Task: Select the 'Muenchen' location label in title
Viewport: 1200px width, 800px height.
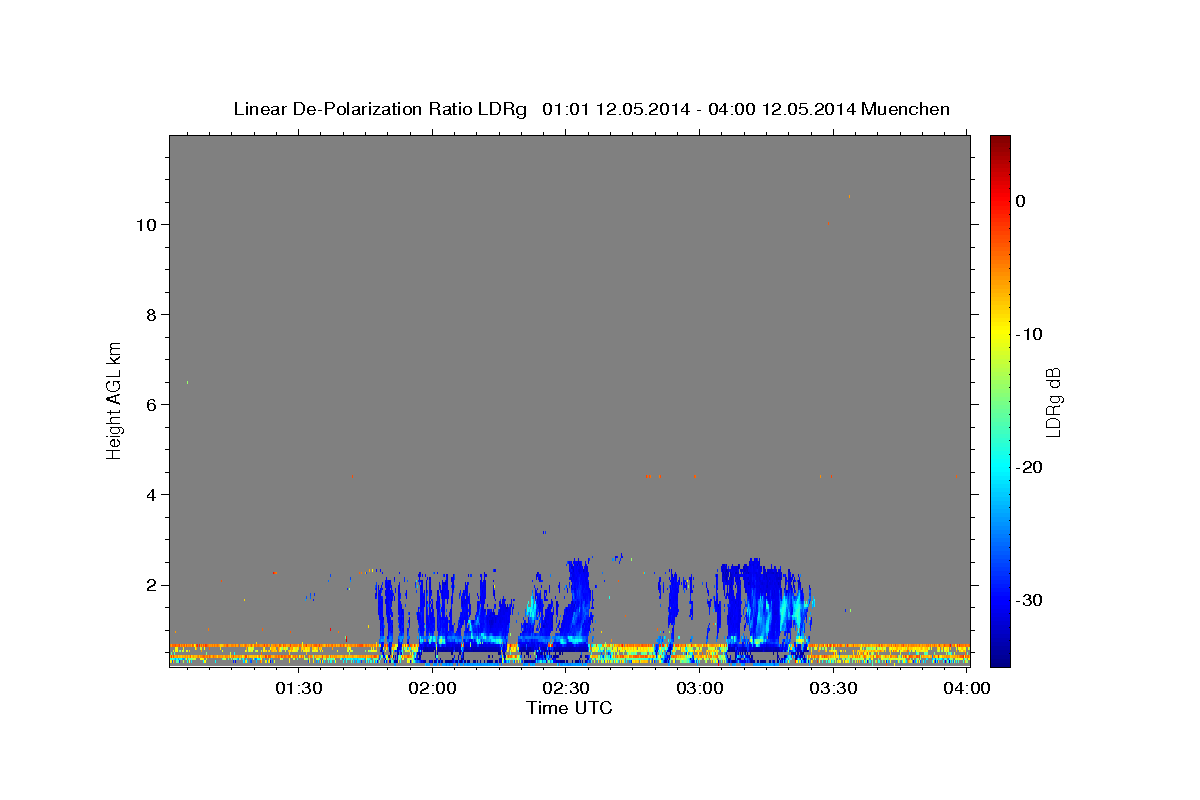Action: point(906,109)
